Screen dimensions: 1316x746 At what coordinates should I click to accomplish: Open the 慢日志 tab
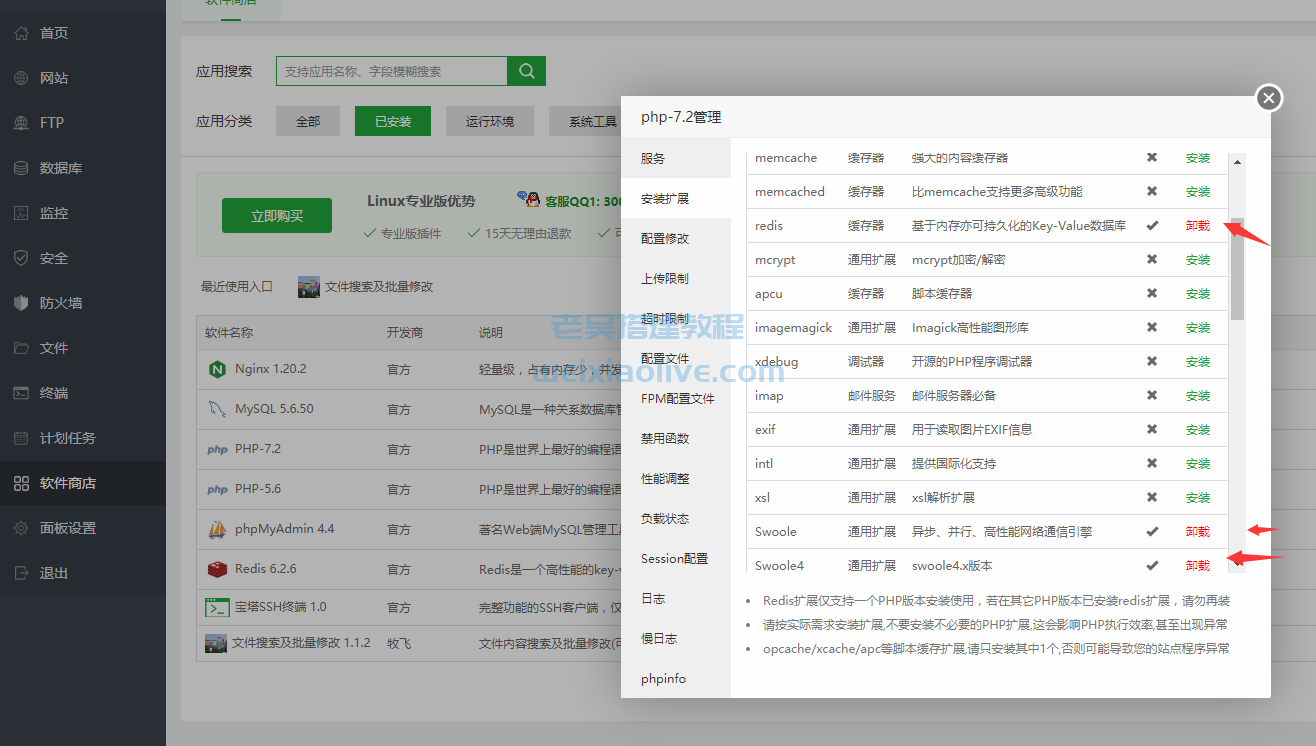(x=676, y=638)
